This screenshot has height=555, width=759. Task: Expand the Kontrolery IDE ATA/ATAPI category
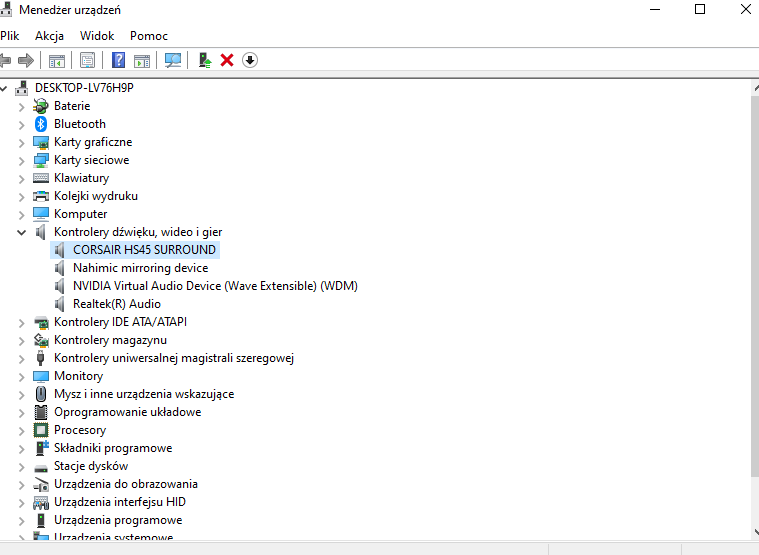tap(21, 322)
